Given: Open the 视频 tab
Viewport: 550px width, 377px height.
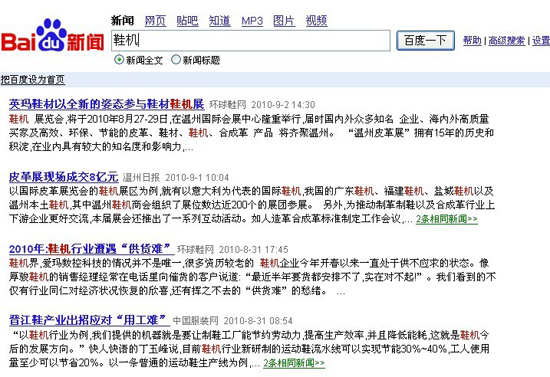Looking at the screenshot, I should (316, 21).
